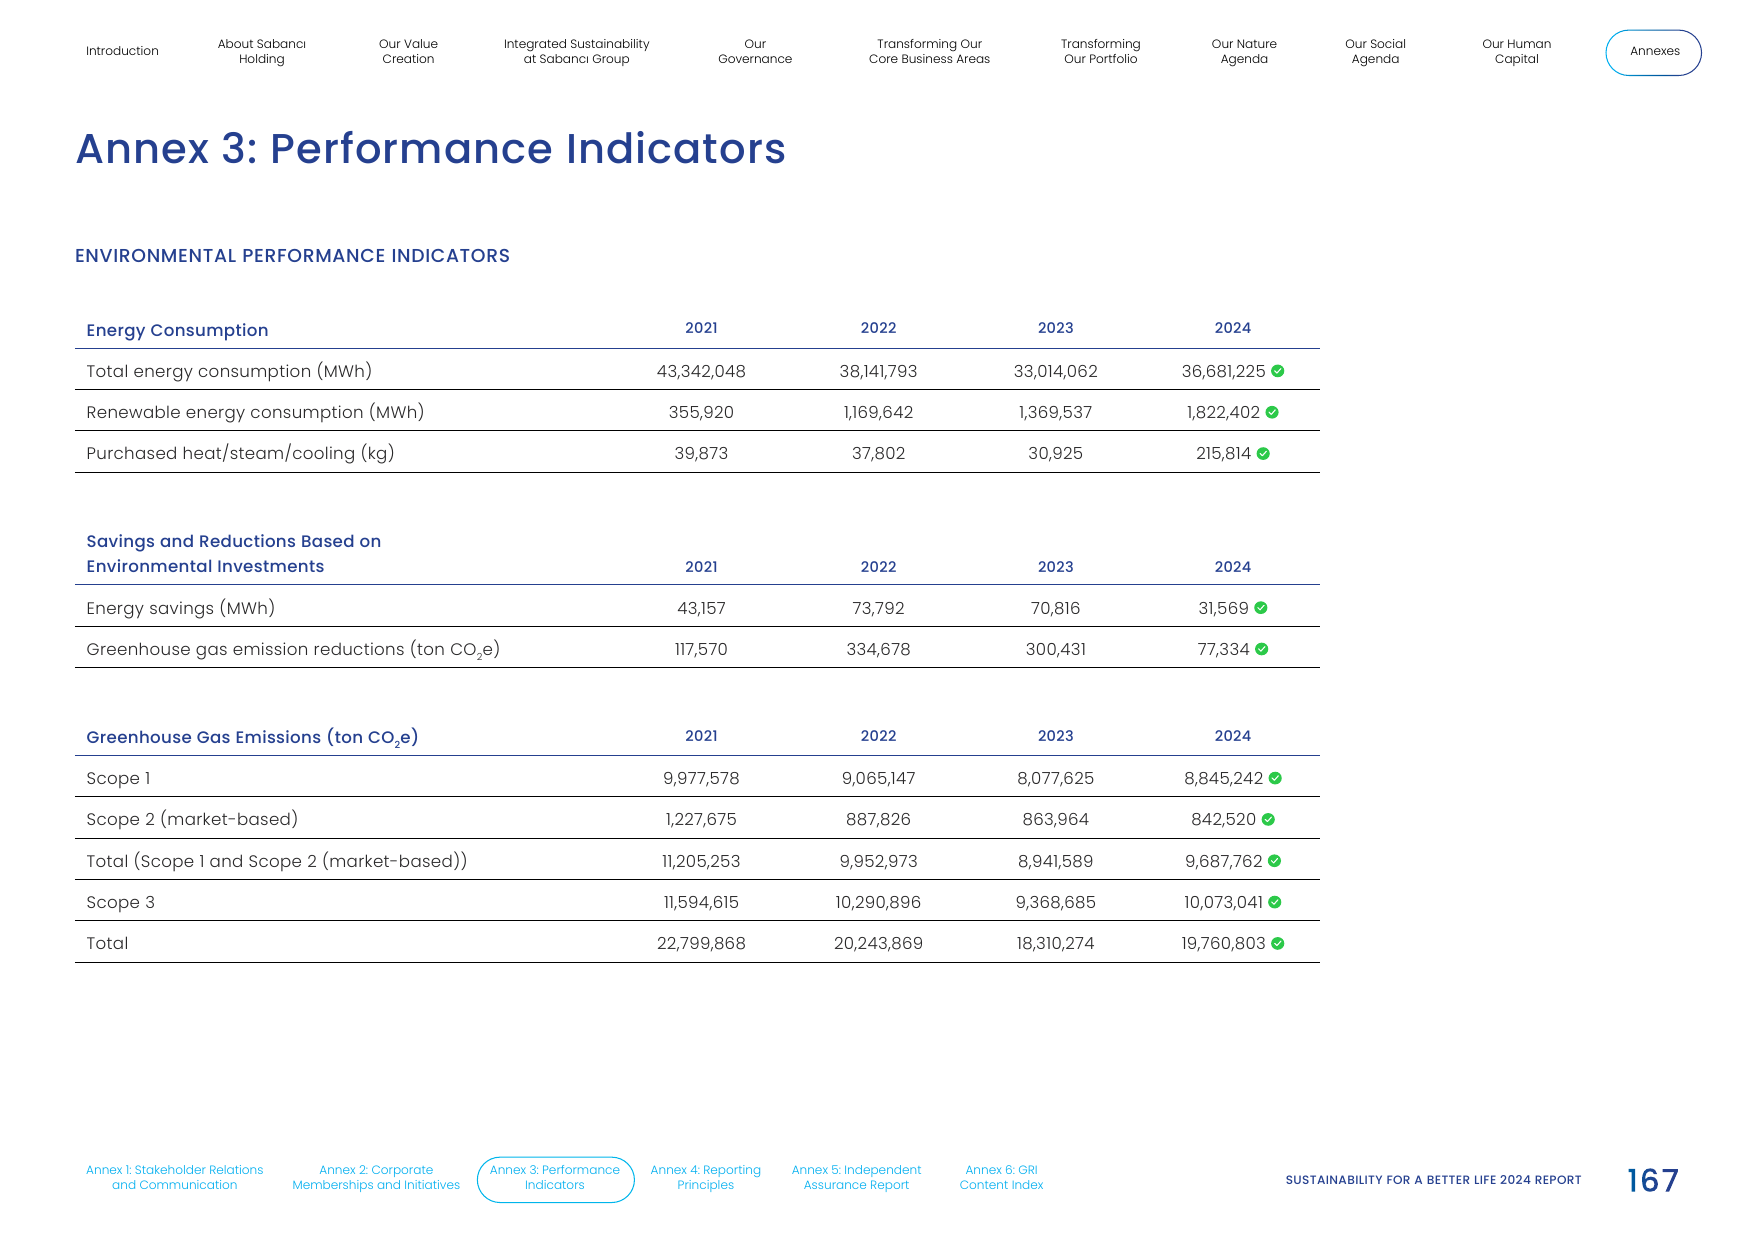
Task: Open Annex 1: Stakeholder Relations and Communication
Action: point(175,1177)
